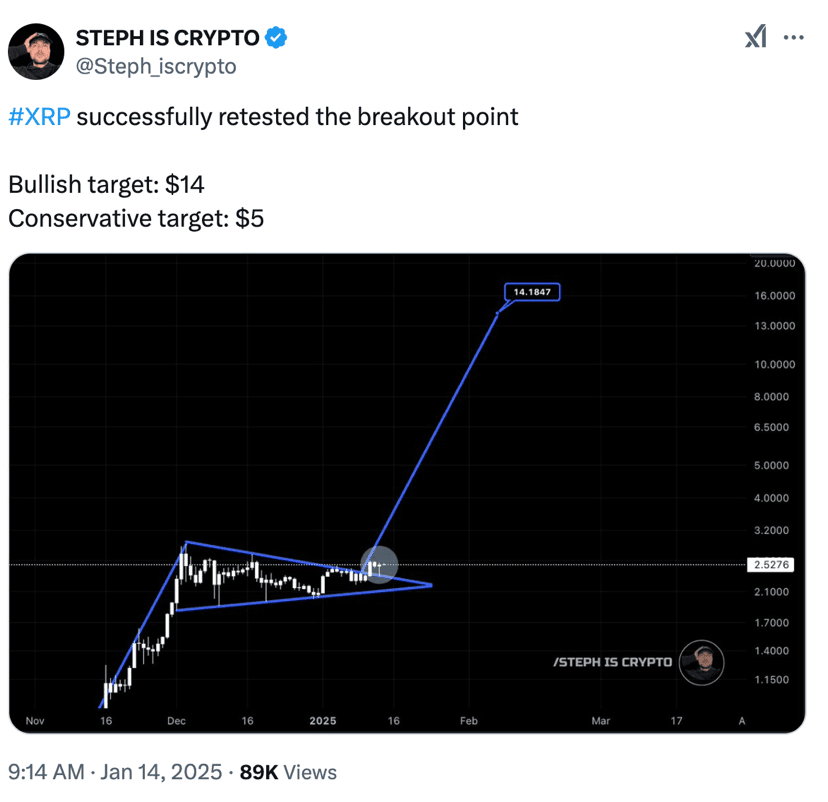Open the 9:14 AM Jan 14, 2025 timestamp
Screen dimensions: 828x802
pyautogui.click(x=113, y=772)
